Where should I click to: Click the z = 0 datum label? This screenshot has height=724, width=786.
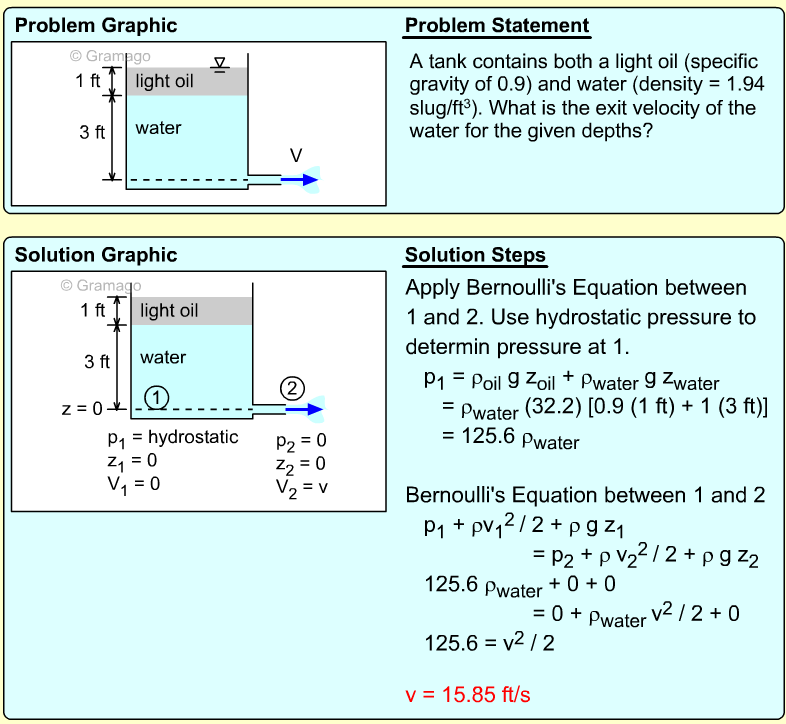click(x=83, y=409)
